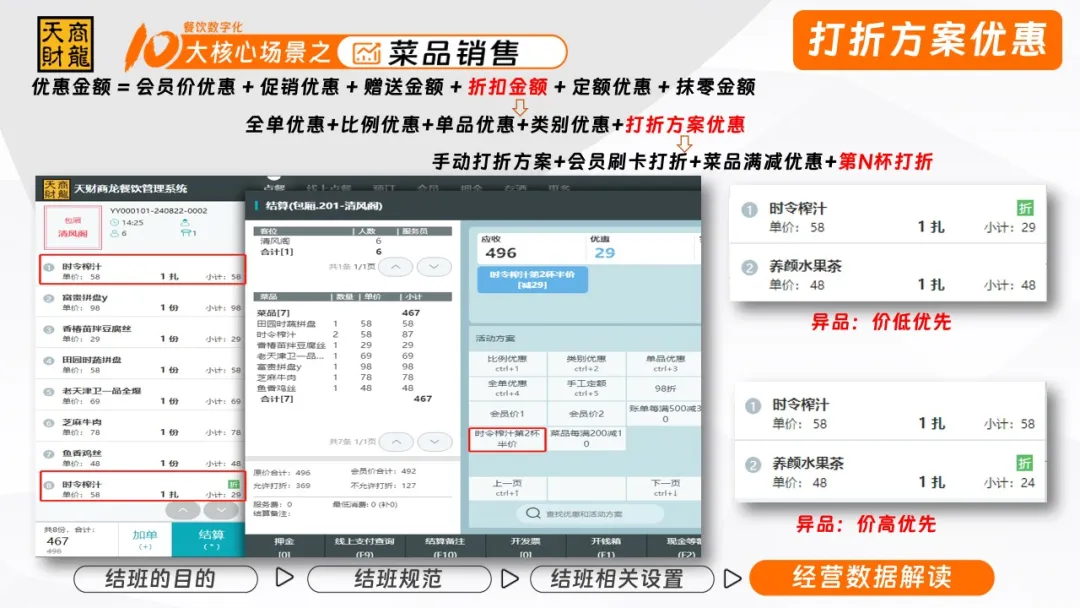This screenshot has width=1080, height=608.
Task: Click the 应收 amount 496
Action: (x=501, y=253)
